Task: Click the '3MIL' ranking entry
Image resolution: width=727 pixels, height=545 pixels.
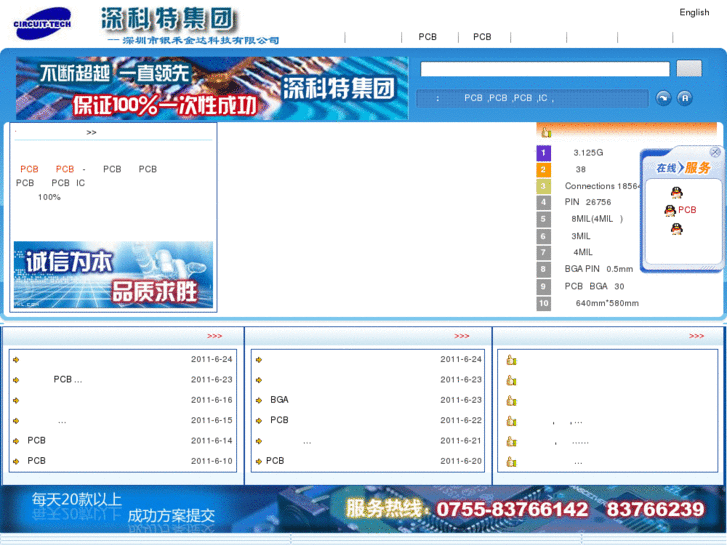Action: click(x=580, y=236)
